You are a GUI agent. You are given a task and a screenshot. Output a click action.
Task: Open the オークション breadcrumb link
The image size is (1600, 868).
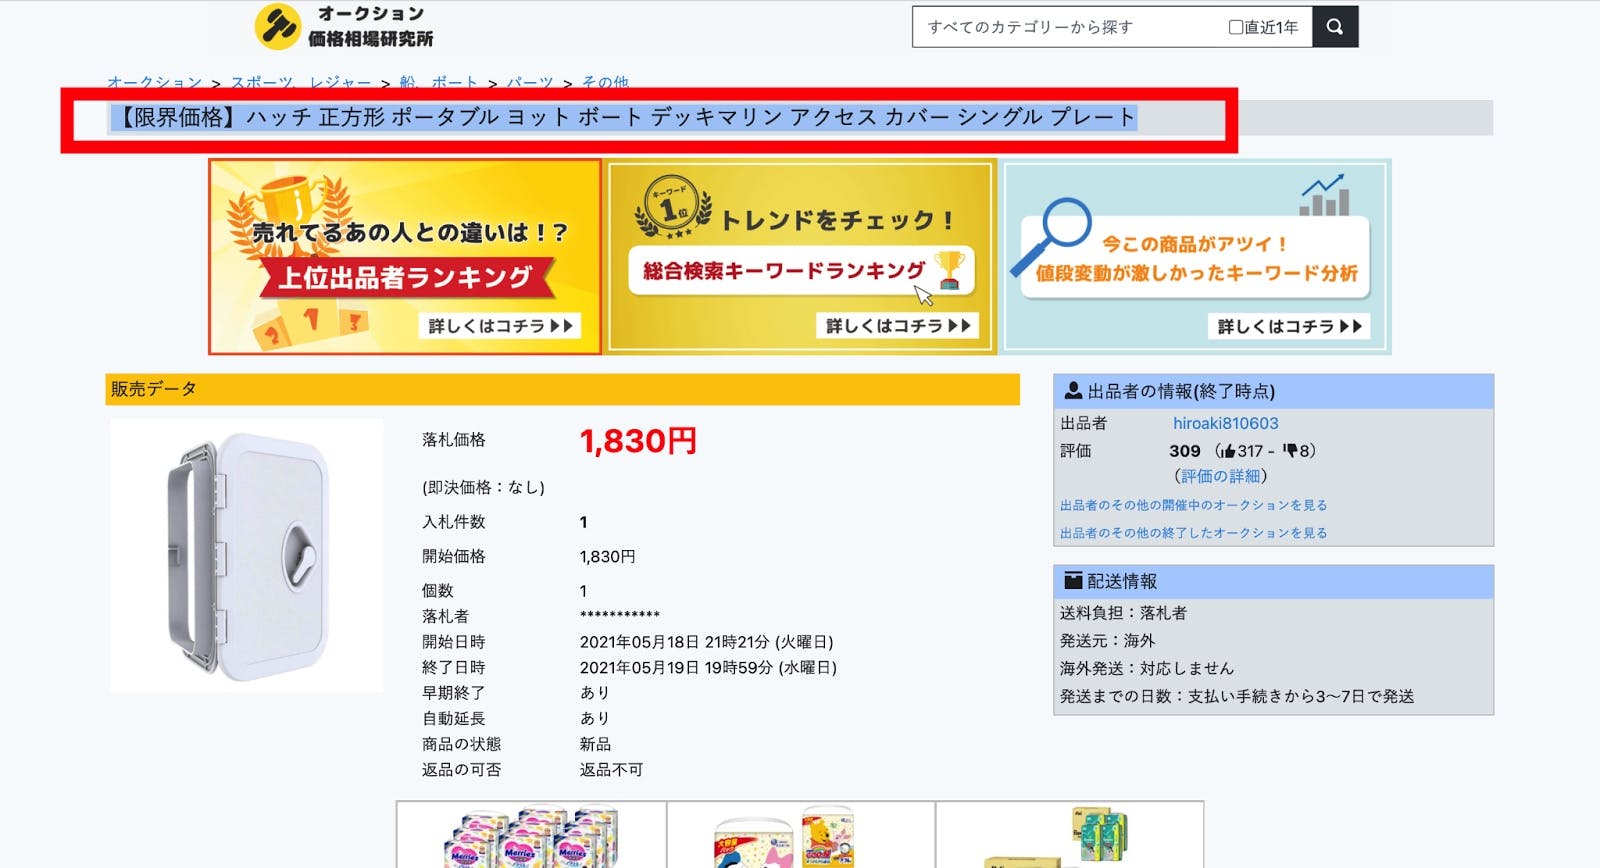[x=154, y=82]
